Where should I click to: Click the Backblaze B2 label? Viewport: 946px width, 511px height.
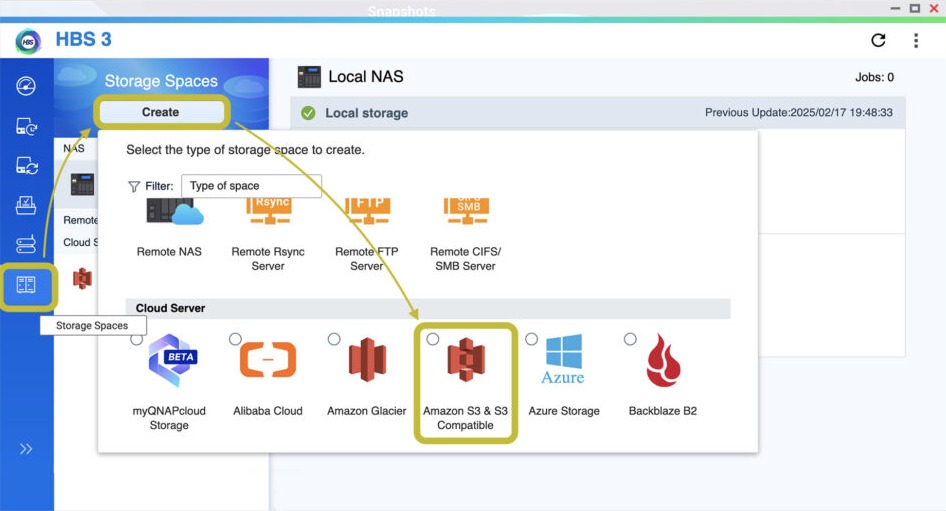(662, 411)
